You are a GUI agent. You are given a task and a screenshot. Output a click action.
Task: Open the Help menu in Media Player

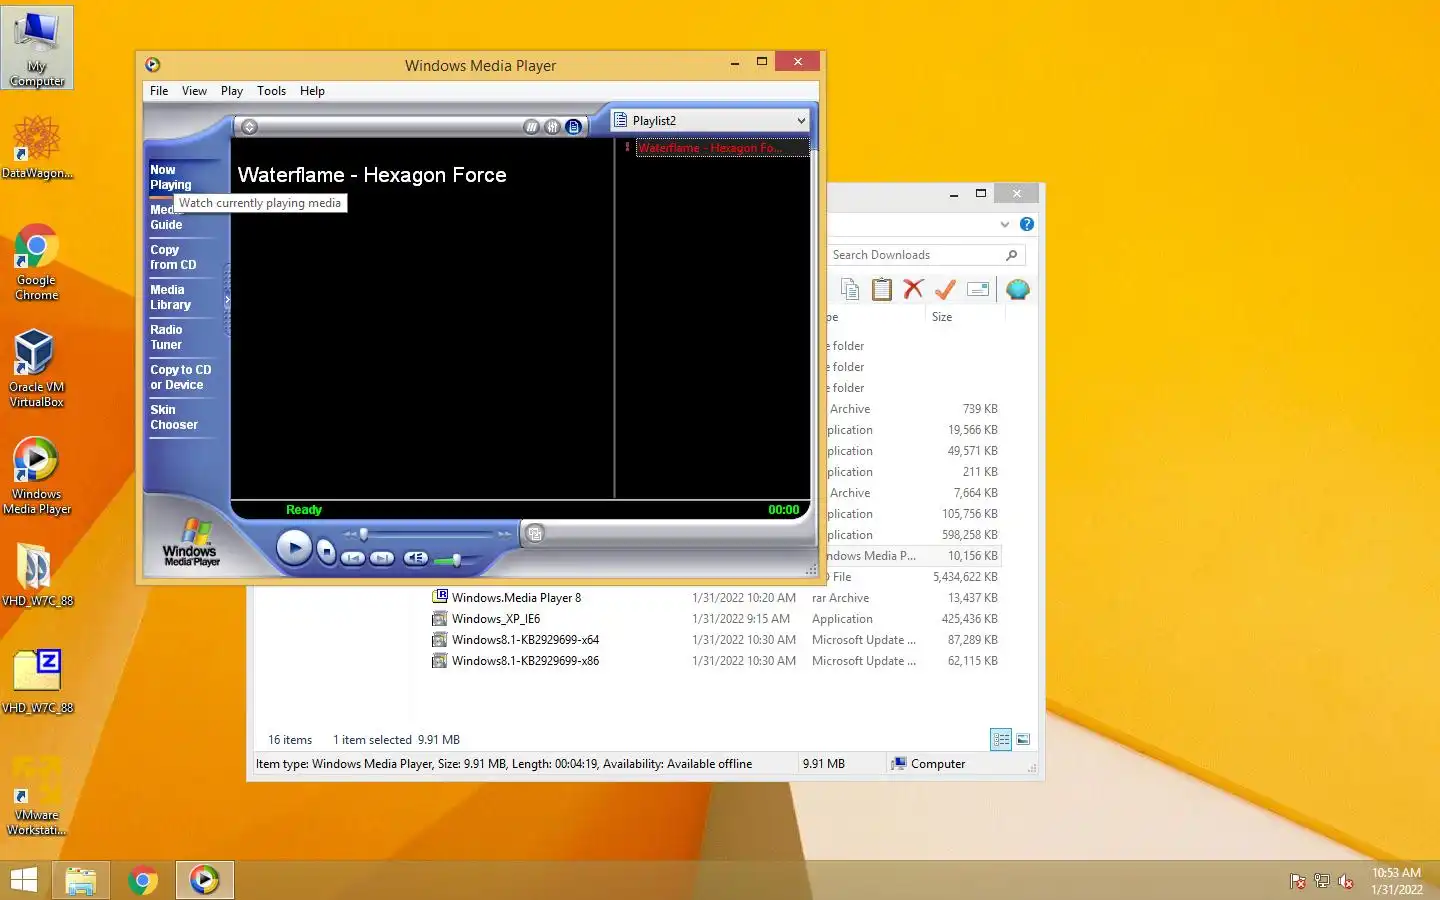pyautogui.click(x=312, y=91)
